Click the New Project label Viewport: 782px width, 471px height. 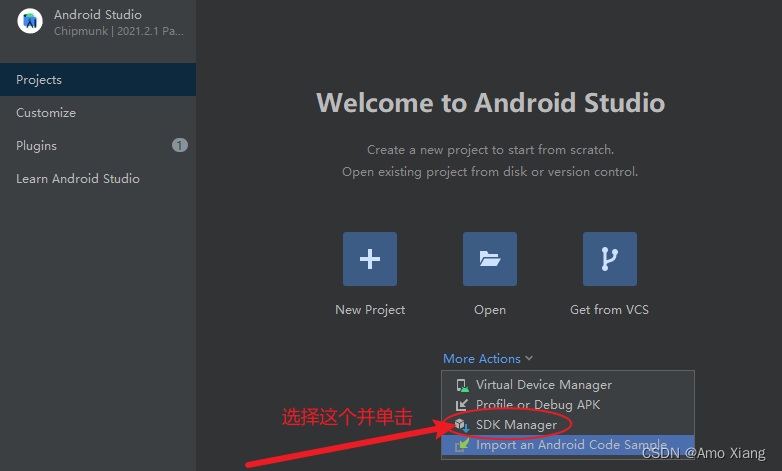pos(370,310)
